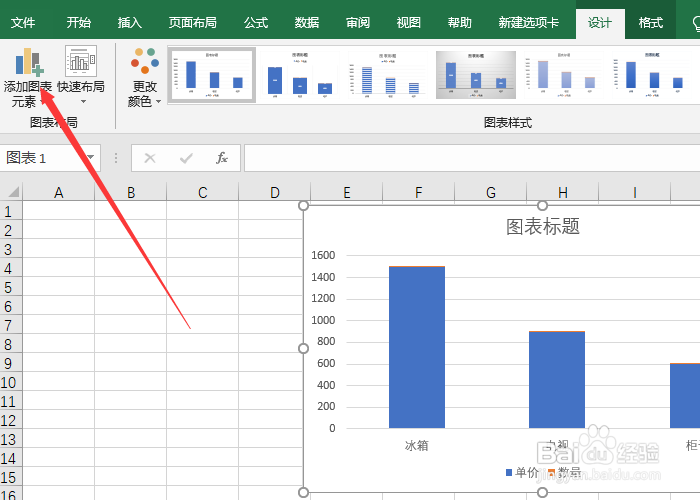Click the 1600 value axis label
The height and width of the screenshot is (500, 700).
tap(323, 255)
